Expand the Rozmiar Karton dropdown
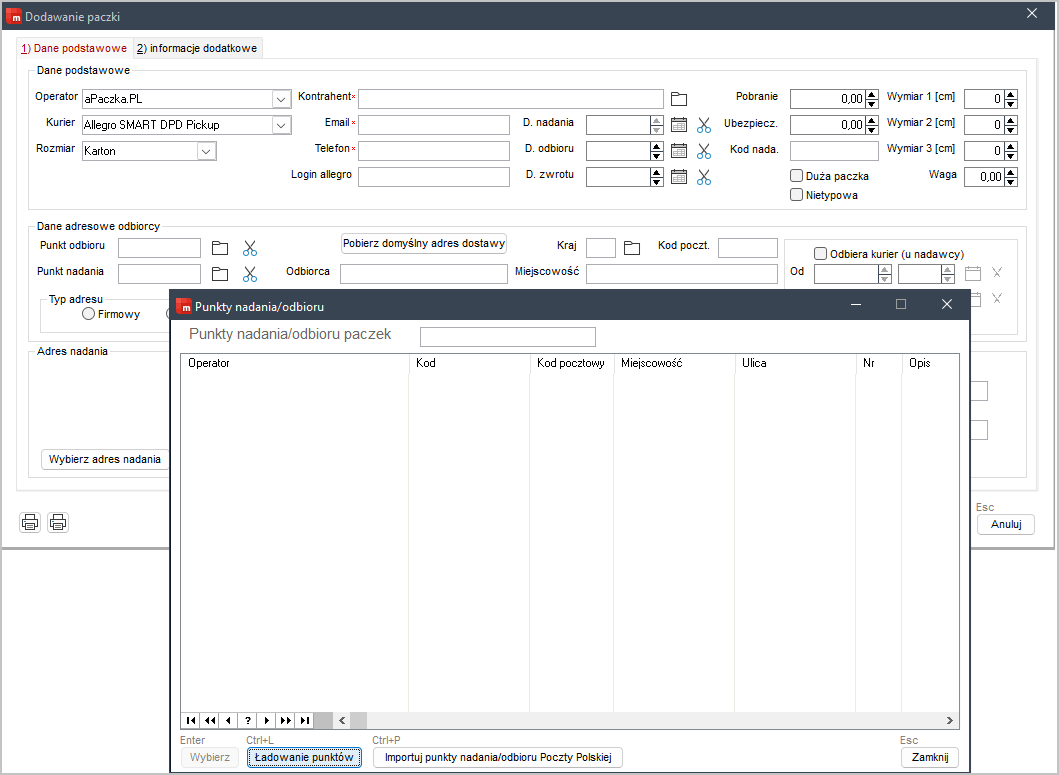Viewport: 1059px width, 775px height. (207, 151)
